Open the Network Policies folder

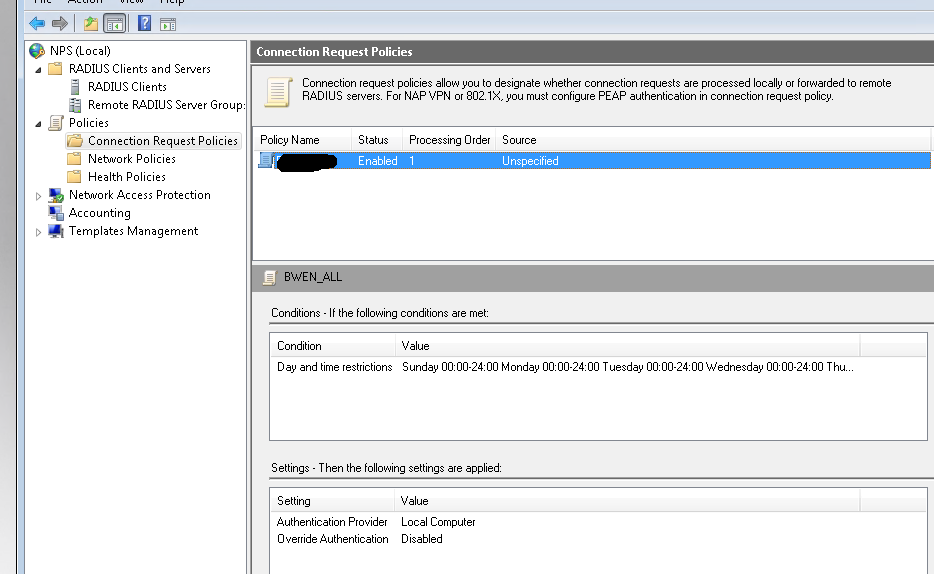coord(131,159)
